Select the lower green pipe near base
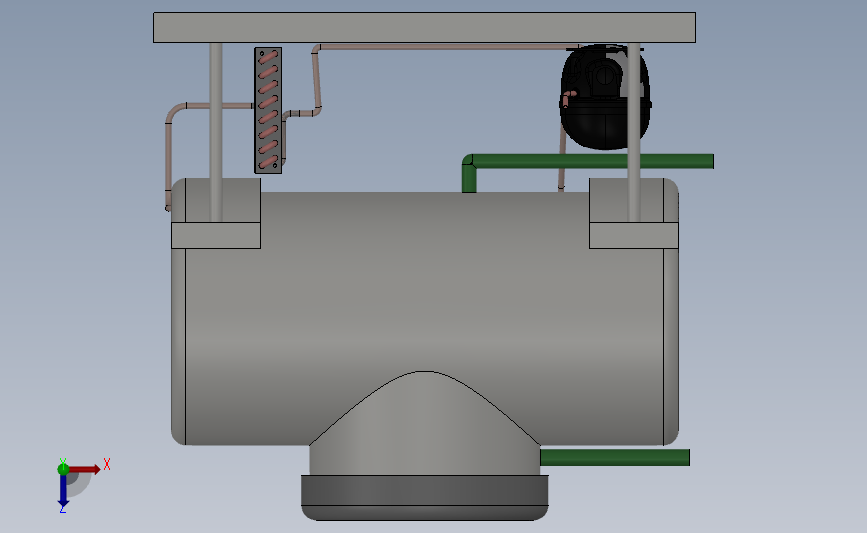The width and height of the screenshot is (867, 533). tap(615, 457)
